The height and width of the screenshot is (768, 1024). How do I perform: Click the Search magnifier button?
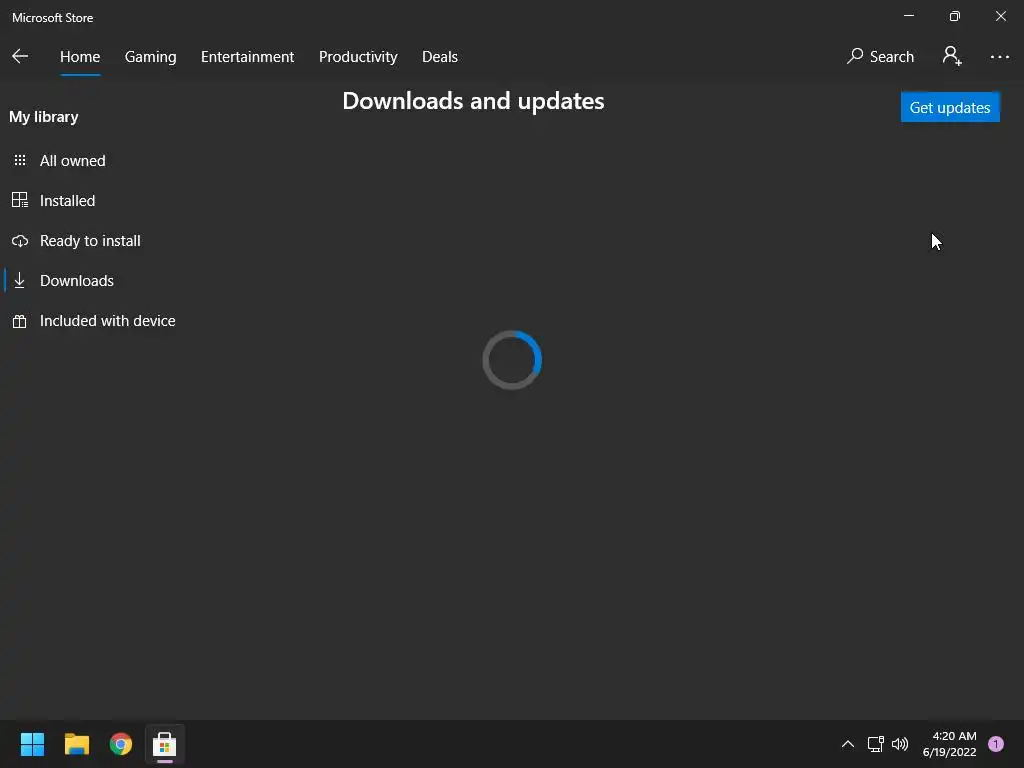coord(880,57)
